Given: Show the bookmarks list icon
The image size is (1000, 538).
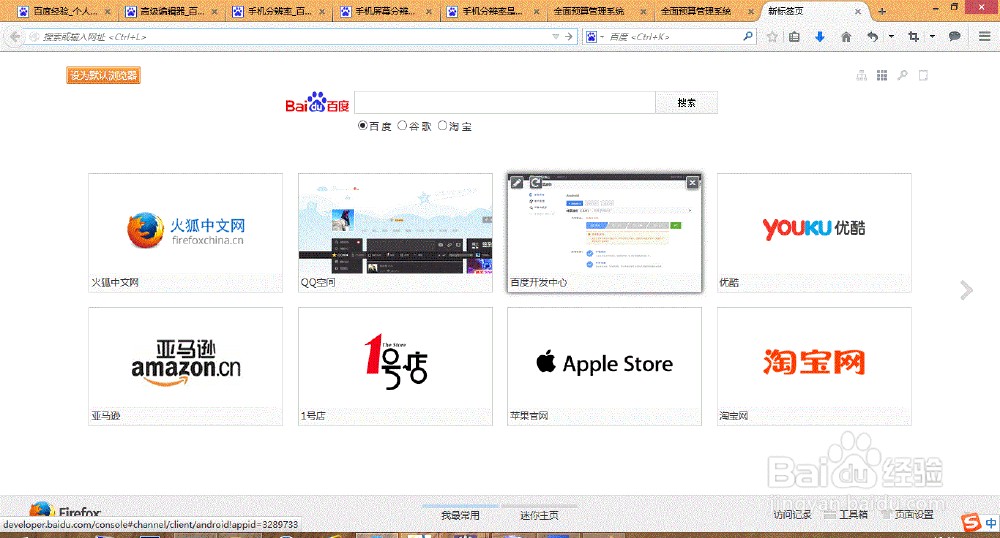Looking at the screenshot, I should click(x=794, y=37).
